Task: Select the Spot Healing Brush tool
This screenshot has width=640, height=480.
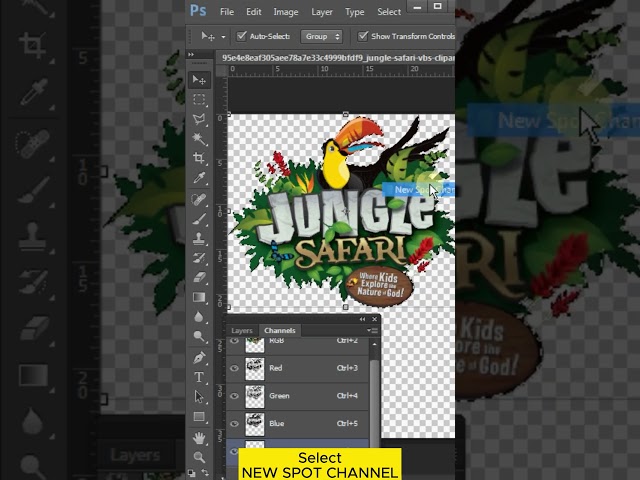Action: pos(199,200)
